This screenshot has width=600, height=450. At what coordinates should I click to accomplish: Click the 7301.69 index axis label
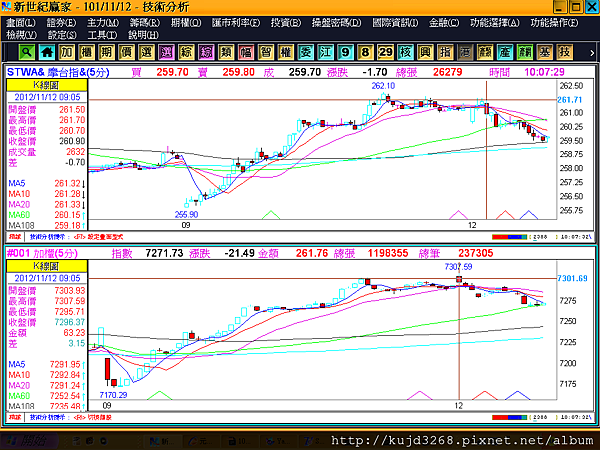coord(572,278)
